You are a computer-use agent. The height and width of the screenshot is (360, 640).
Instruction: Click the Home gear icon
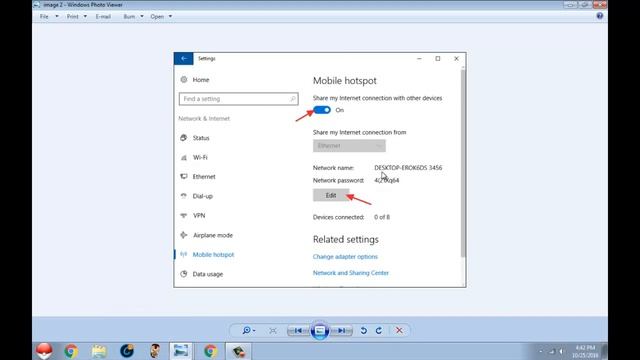(x=184, y=80)
